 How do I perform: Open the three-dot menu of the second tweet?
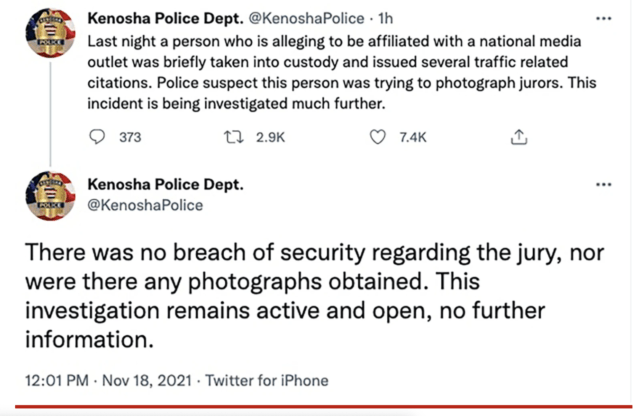(604, 185)
